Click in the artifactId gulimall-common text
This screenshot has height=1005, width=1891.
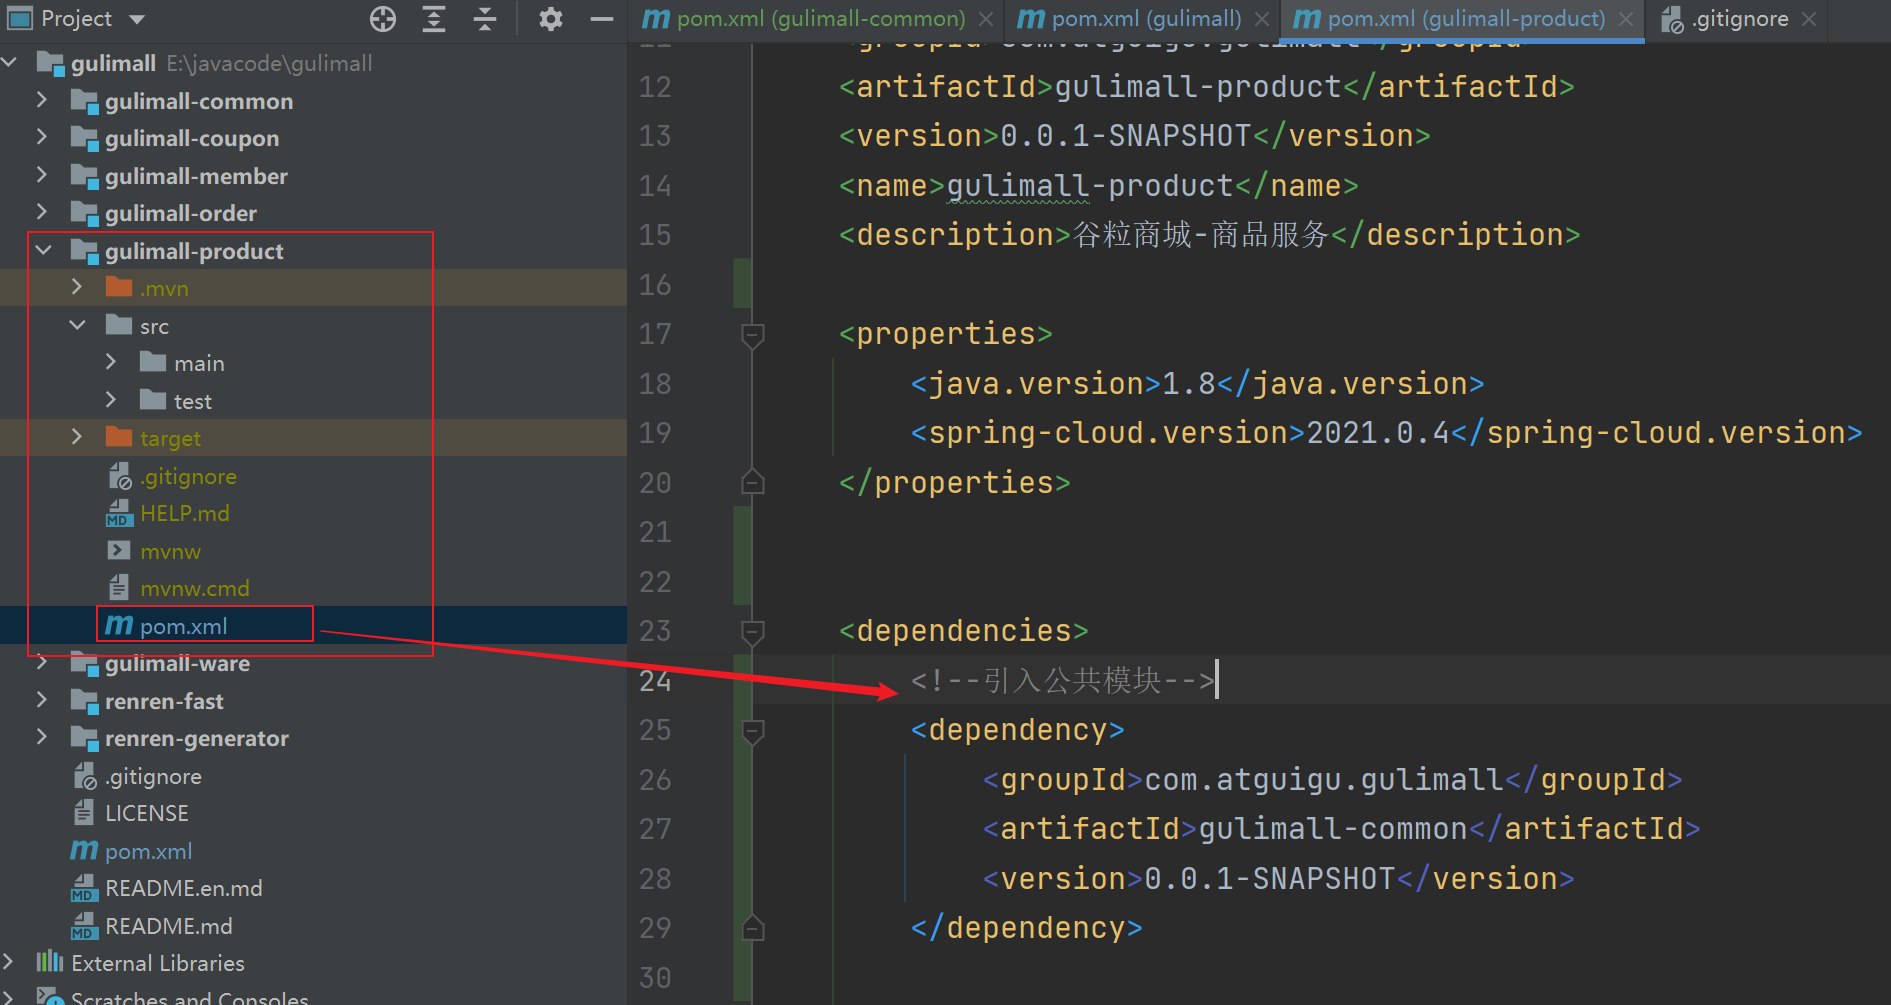coord(1333,829)
